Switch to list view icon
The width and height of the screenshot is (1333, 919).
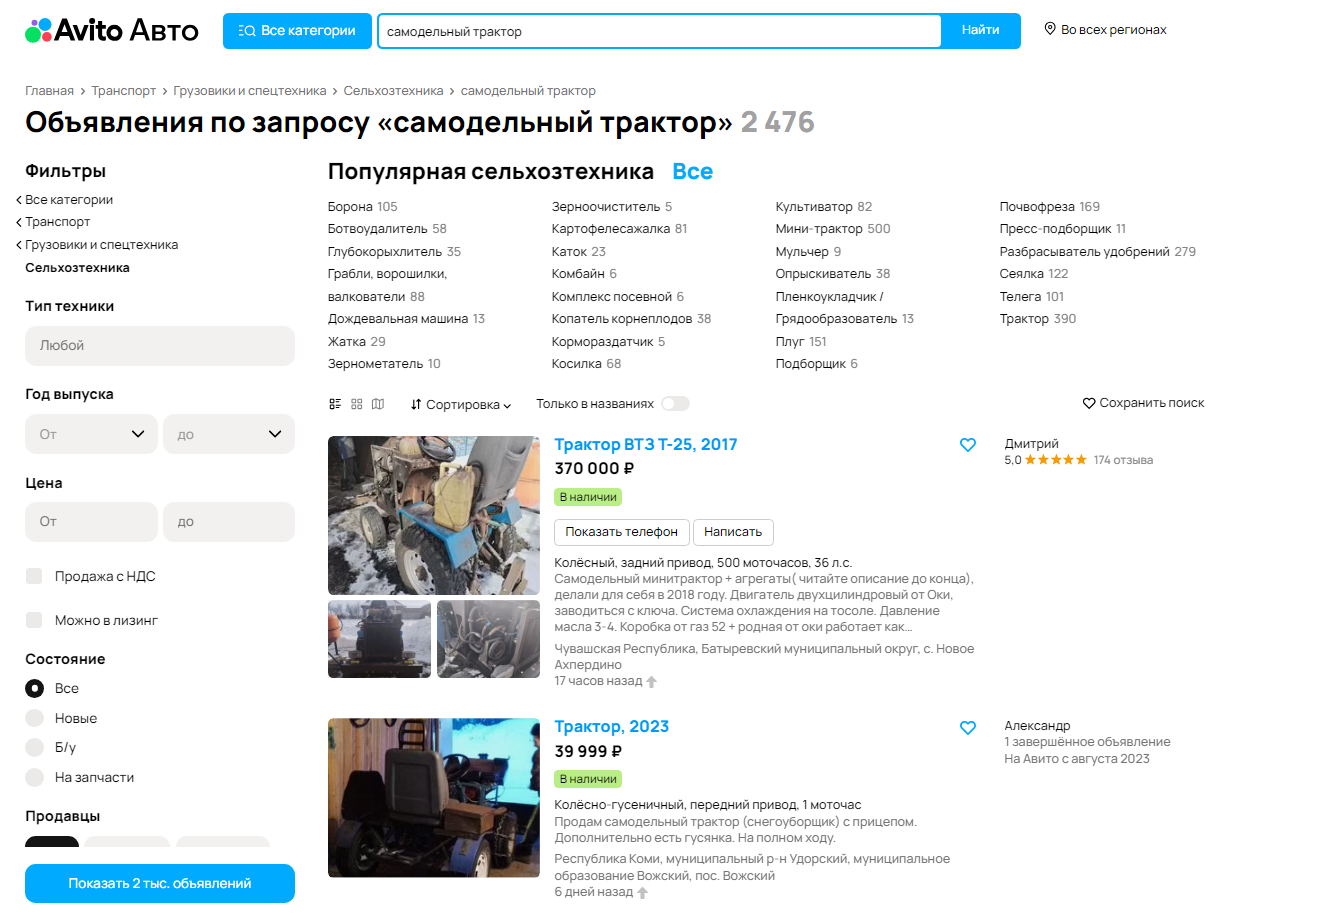[335, 404]
